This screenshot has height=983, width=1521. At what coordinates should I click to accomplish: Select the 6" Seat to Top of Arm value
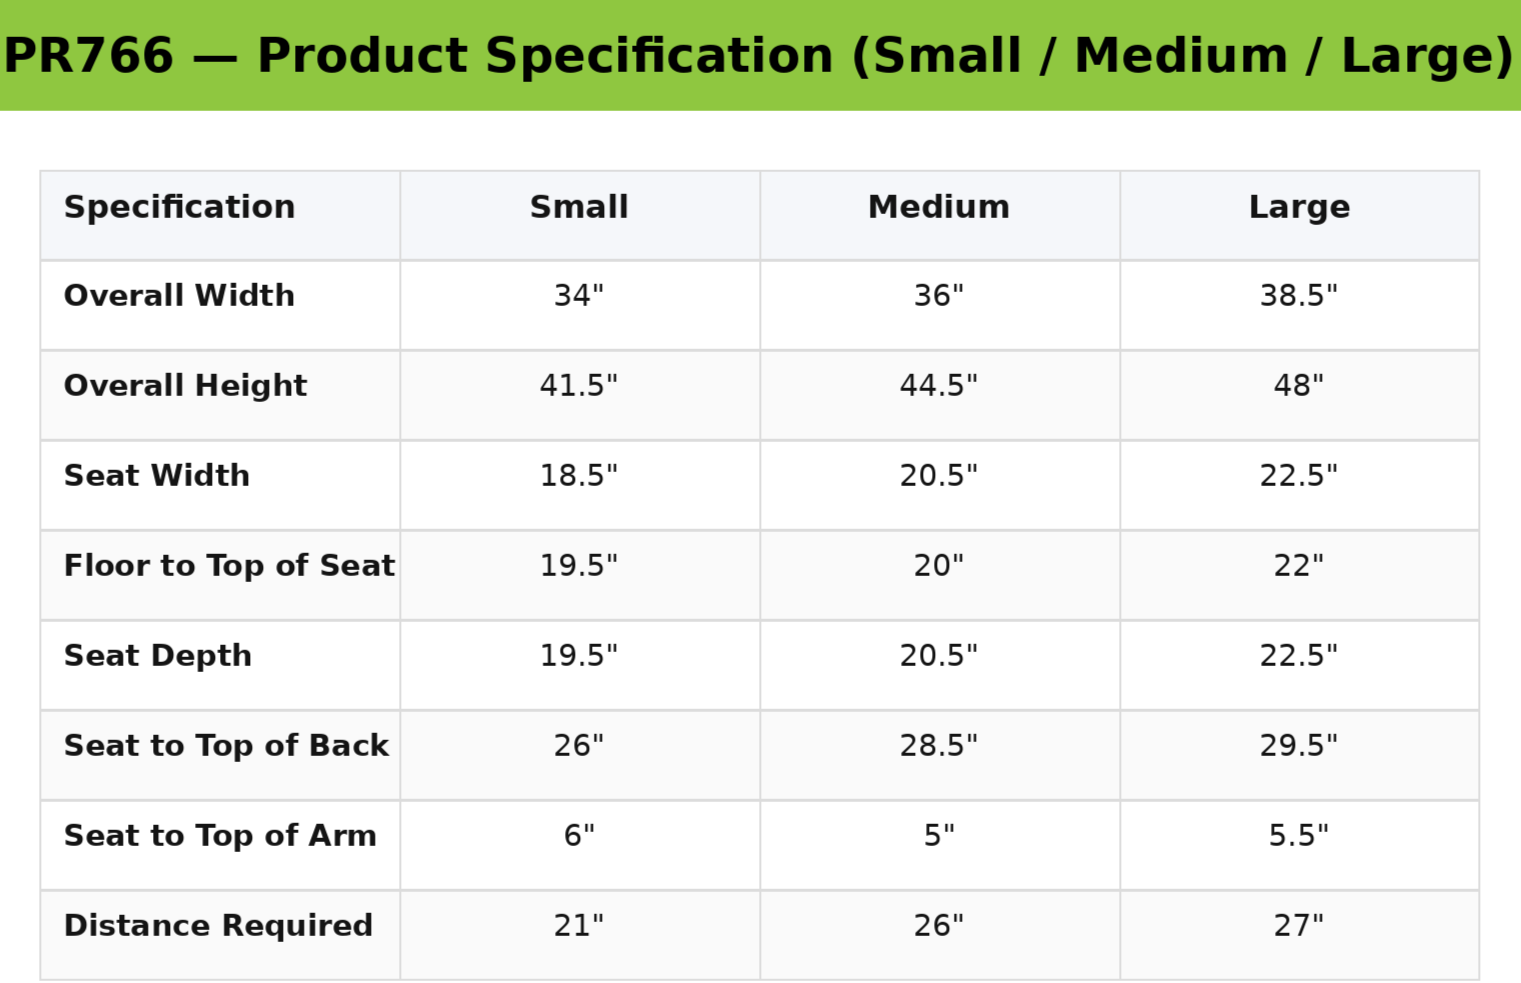coord(579,836)
